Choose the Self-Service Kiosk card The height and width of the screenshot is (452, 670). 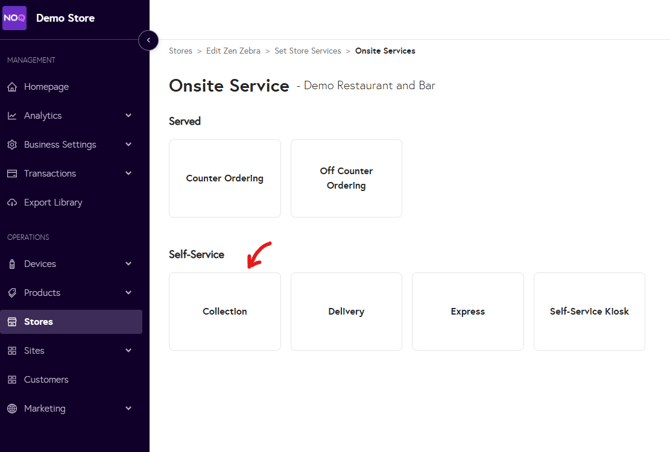coord(589,312)
